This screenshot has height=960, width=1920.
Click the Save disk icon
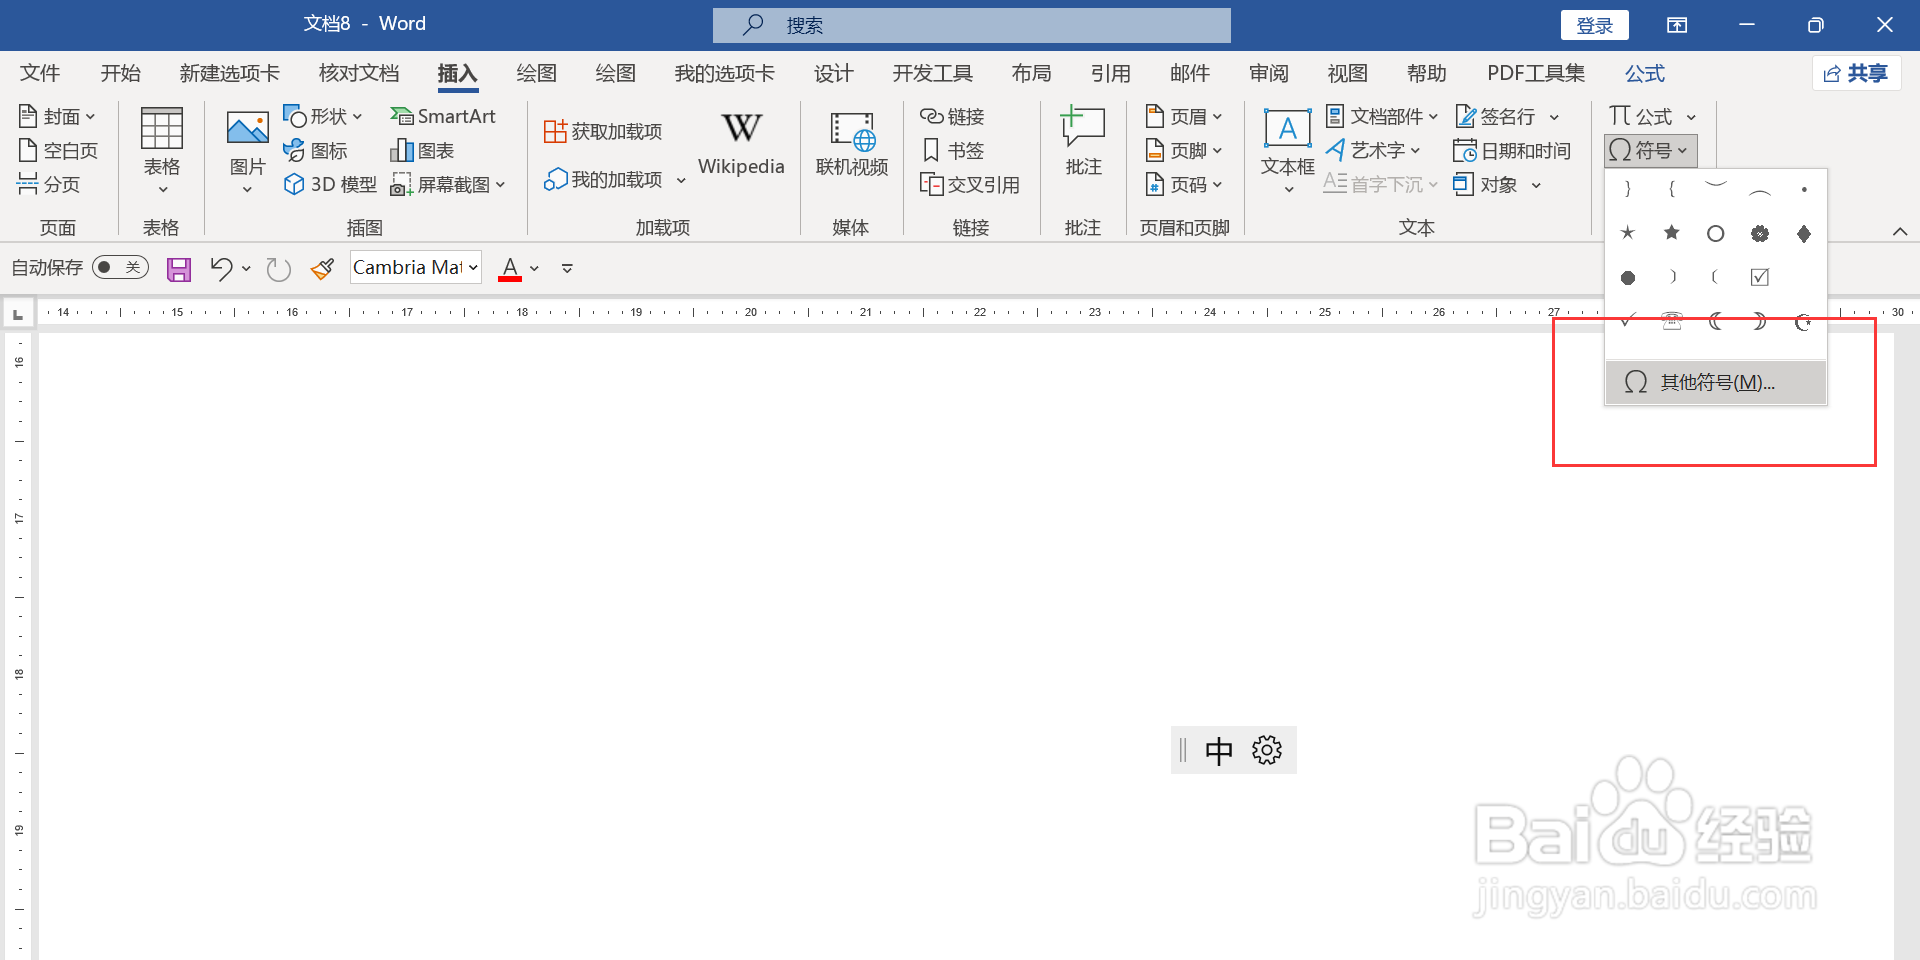(179, 269)
